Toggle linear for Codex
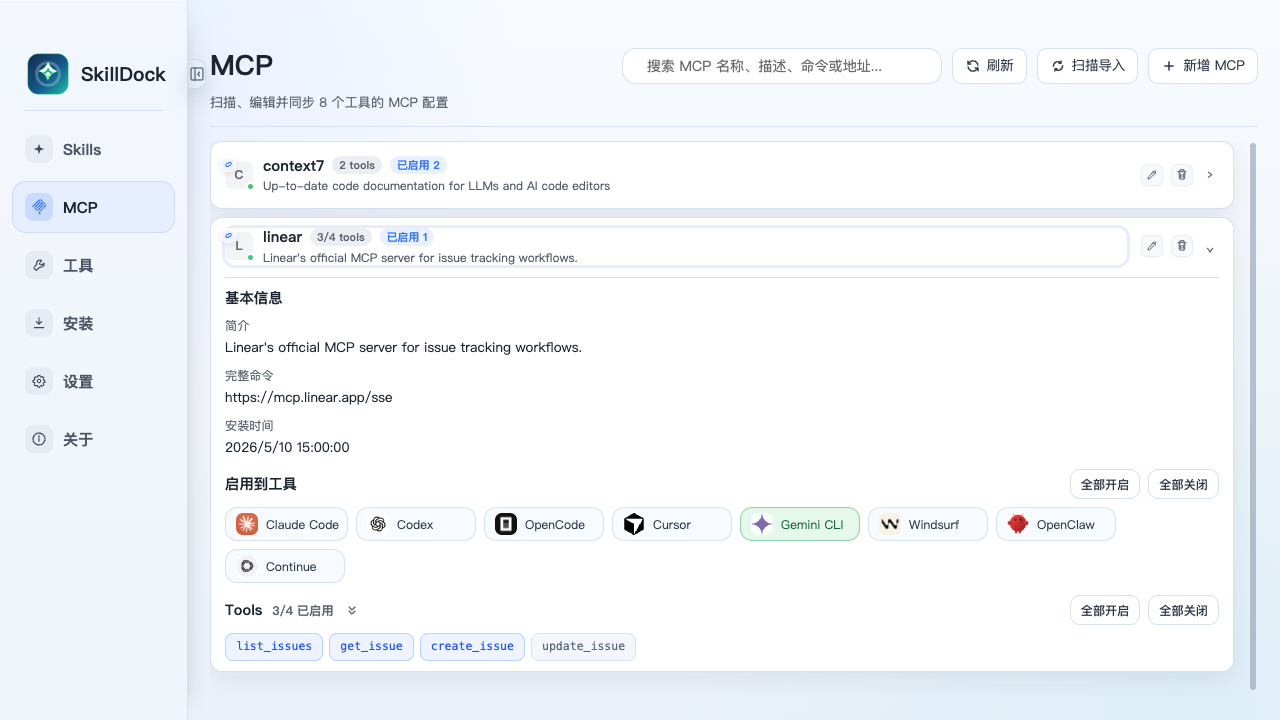Screen dimensions: 1280x720 [416, 524]
